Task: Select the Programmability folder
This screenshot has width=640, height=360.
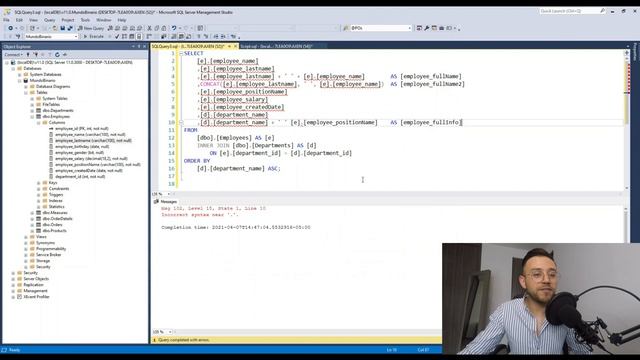Action: tap(51, 249)
